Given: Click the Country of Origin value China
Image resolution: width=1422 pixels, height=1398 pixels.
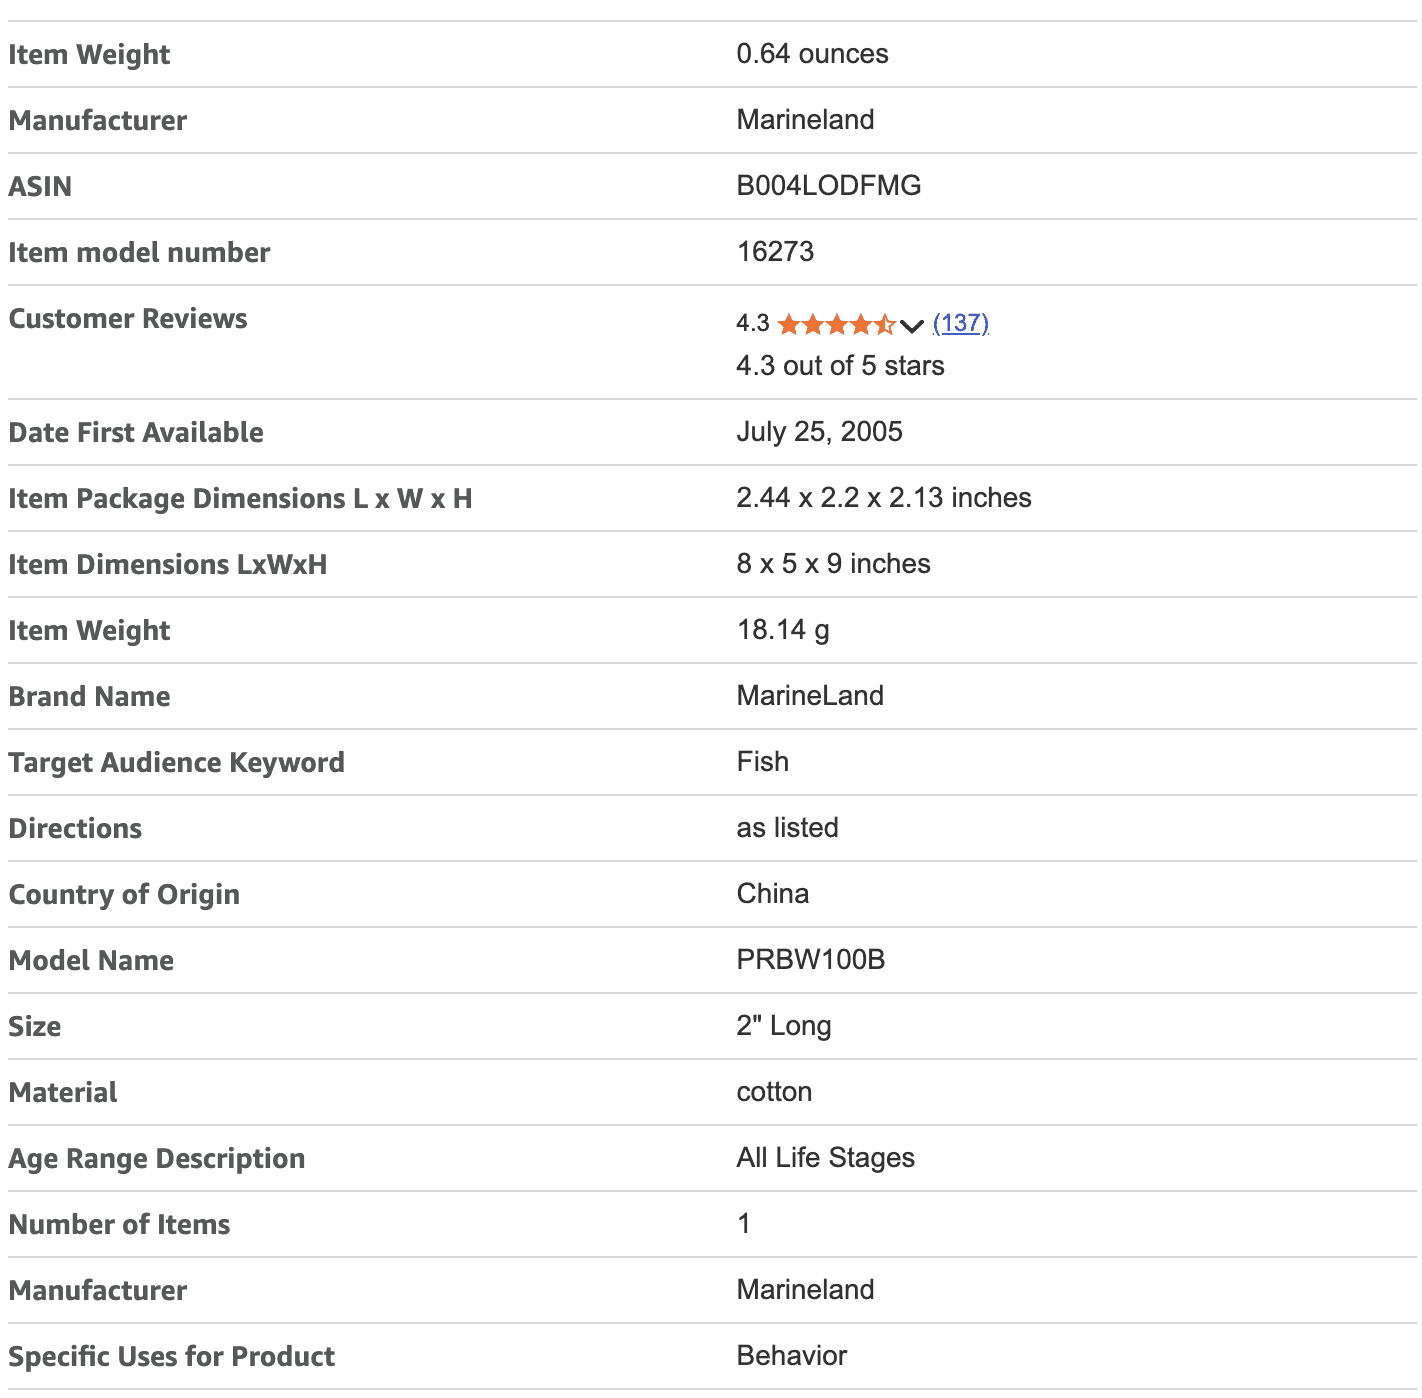Looking at the screenshot, I should pos(772,894).
